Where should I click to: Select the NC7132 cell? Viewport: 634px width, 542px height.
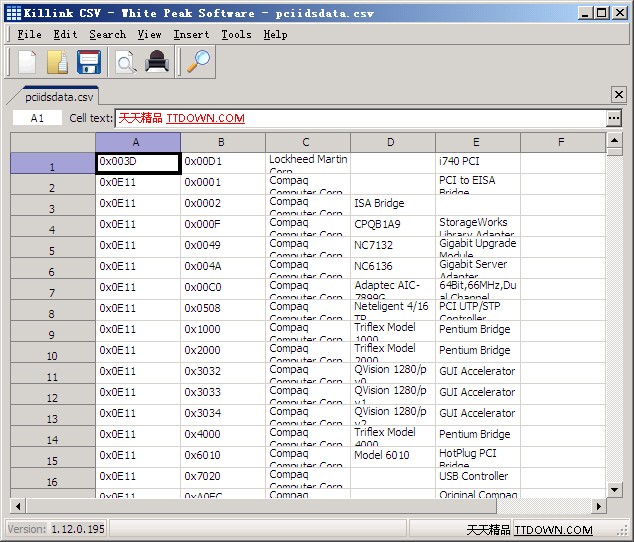393,247
